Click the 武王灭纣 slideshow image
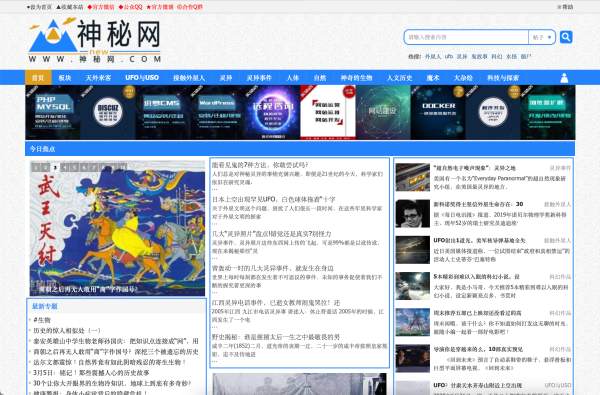The width and height of the screenshot is (600, 395). (117, 229)
